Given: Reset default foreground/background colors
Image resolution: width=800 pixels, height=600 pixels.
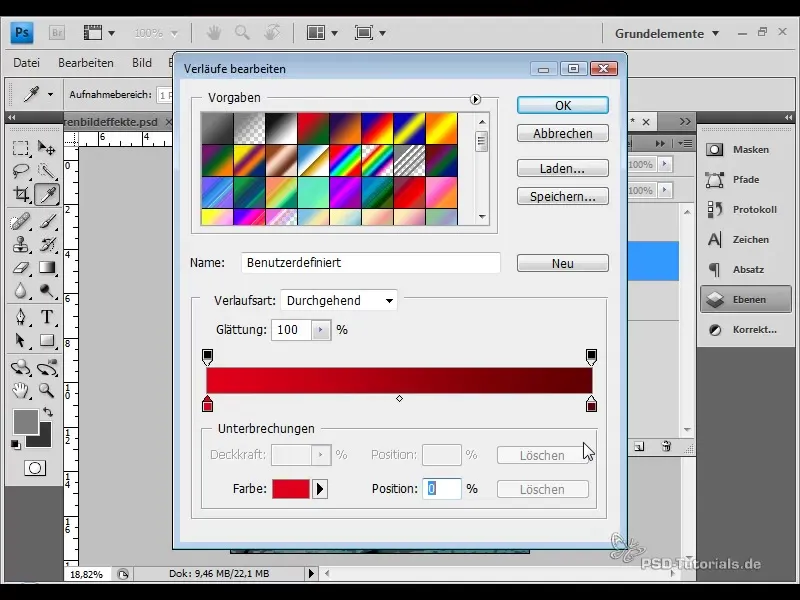Looking at the screenshot, I should tap(16, 445).
